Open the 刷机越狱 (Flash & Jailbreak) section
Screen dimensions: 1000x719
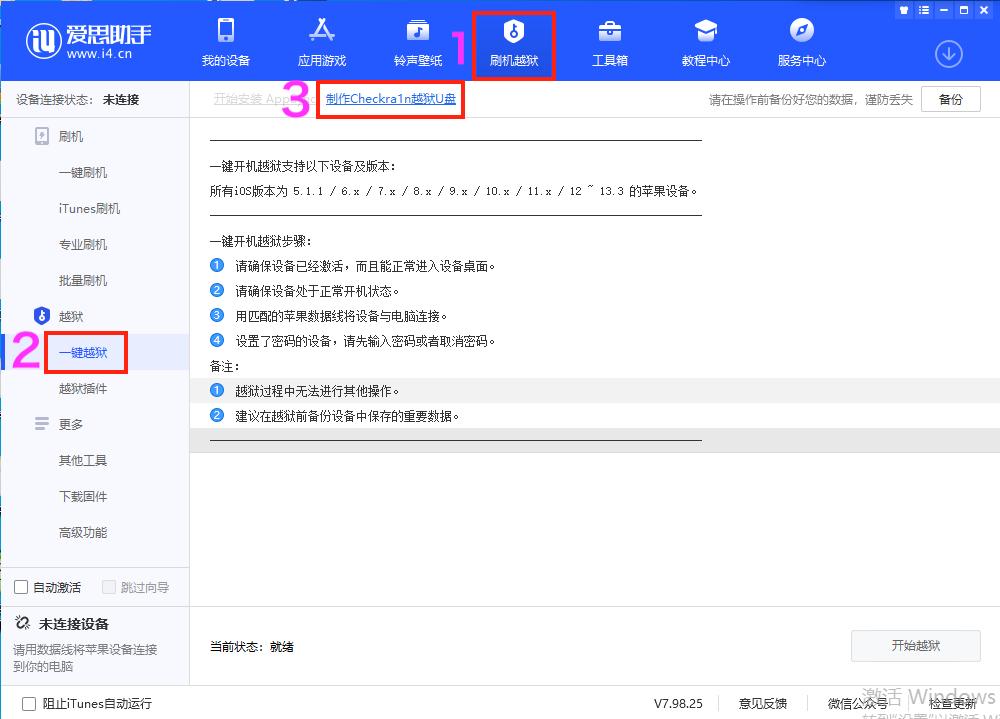[x=513, y=42]
